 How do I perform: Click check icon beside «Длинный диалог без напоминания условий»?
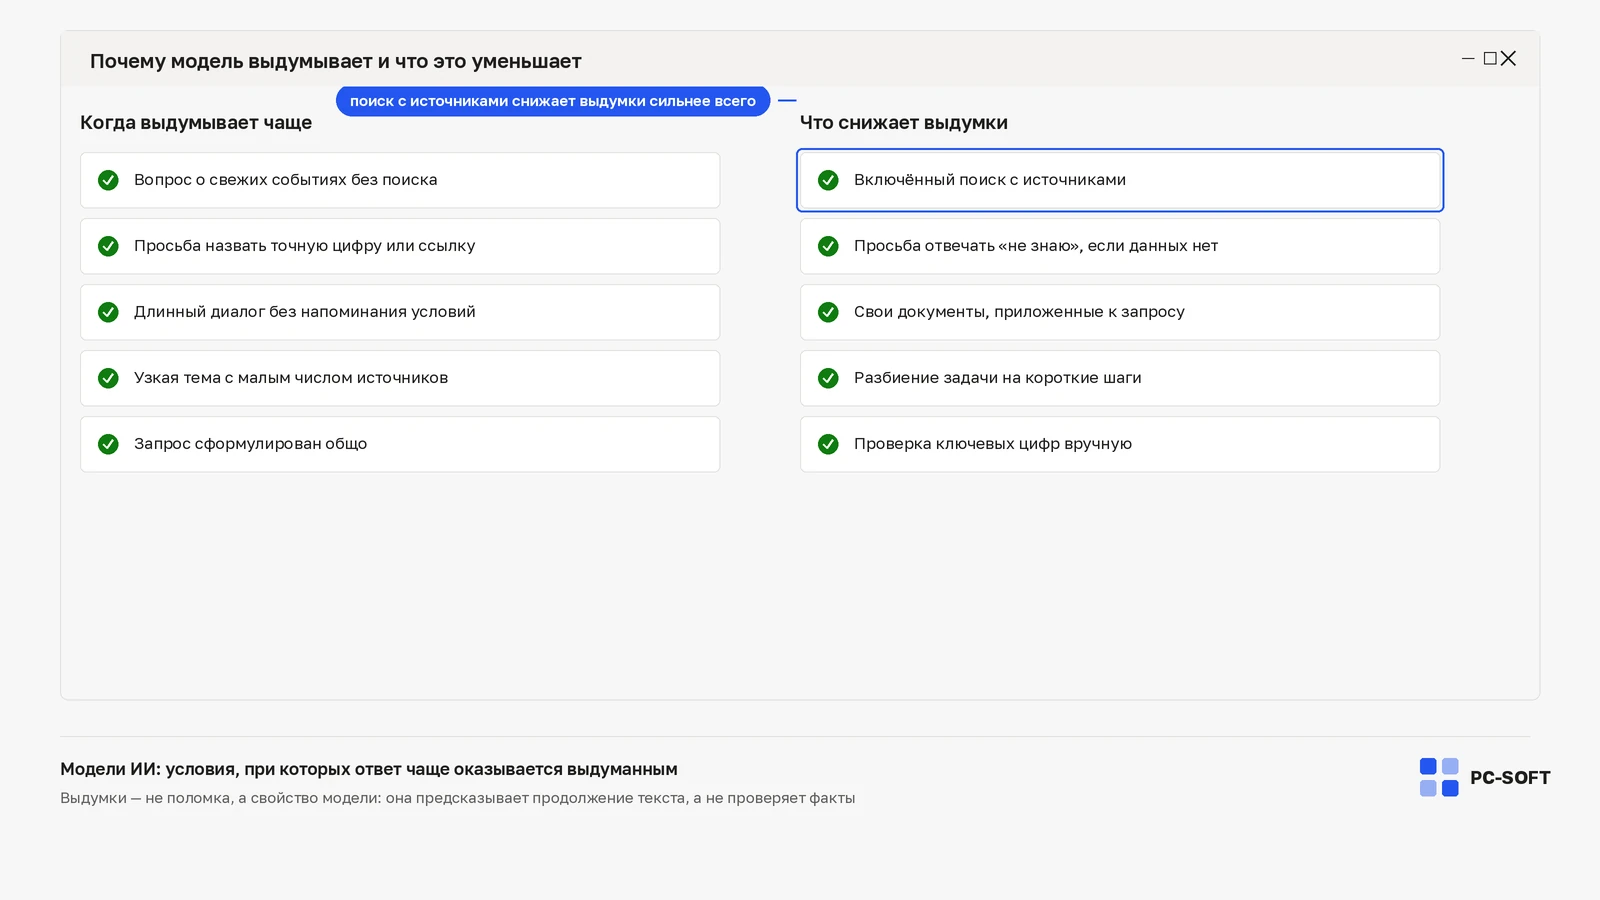tap(108, 312)
